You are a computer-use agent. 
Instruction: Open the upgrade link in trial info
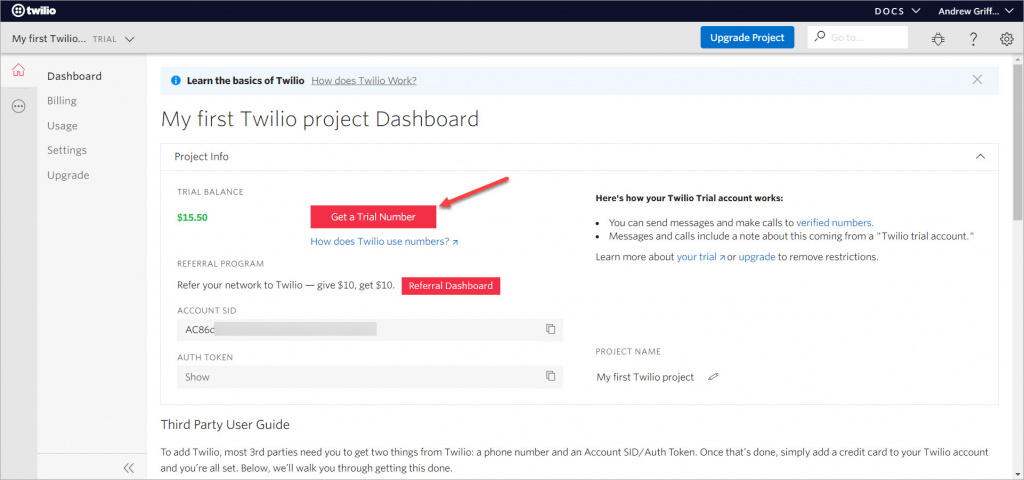pos(757,257)
